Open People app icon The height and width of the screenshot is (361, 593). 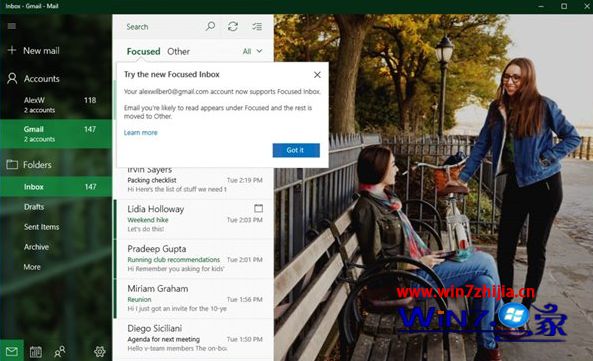click(x=60, y=352)
